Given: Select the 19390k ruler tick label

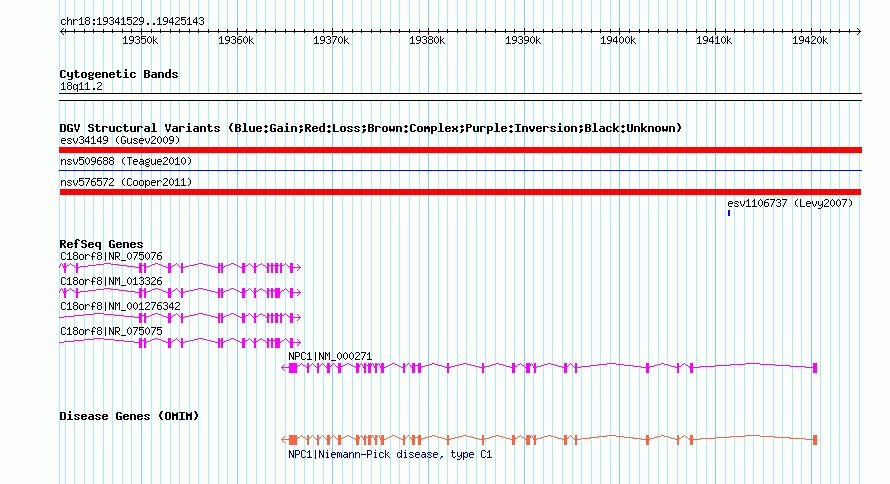Looking at the screenshot, I should click(523, 40).
